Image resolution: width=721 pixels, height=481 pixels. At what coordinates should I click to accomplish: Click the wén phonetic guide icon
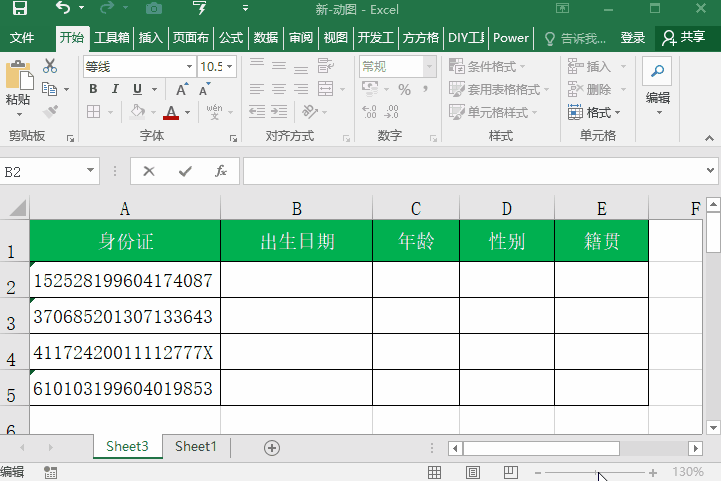pos(214,112)
